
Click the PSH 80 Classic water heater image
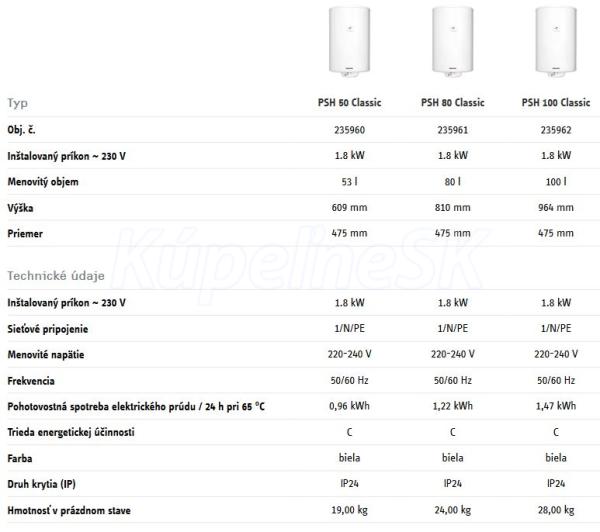coord(453,41)
